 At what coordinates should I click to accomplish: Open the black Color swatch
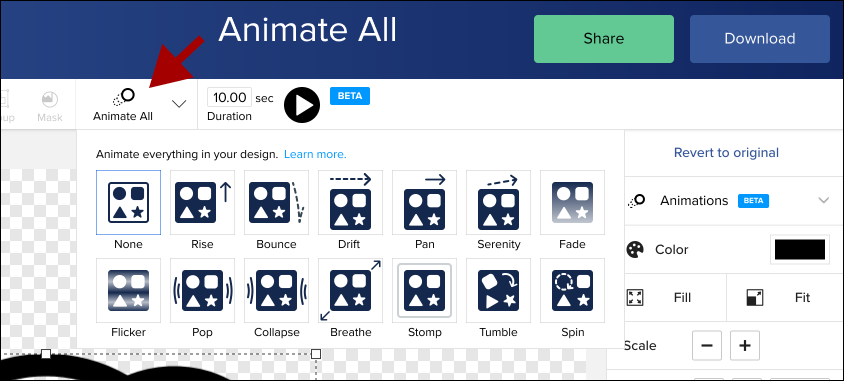800,250
